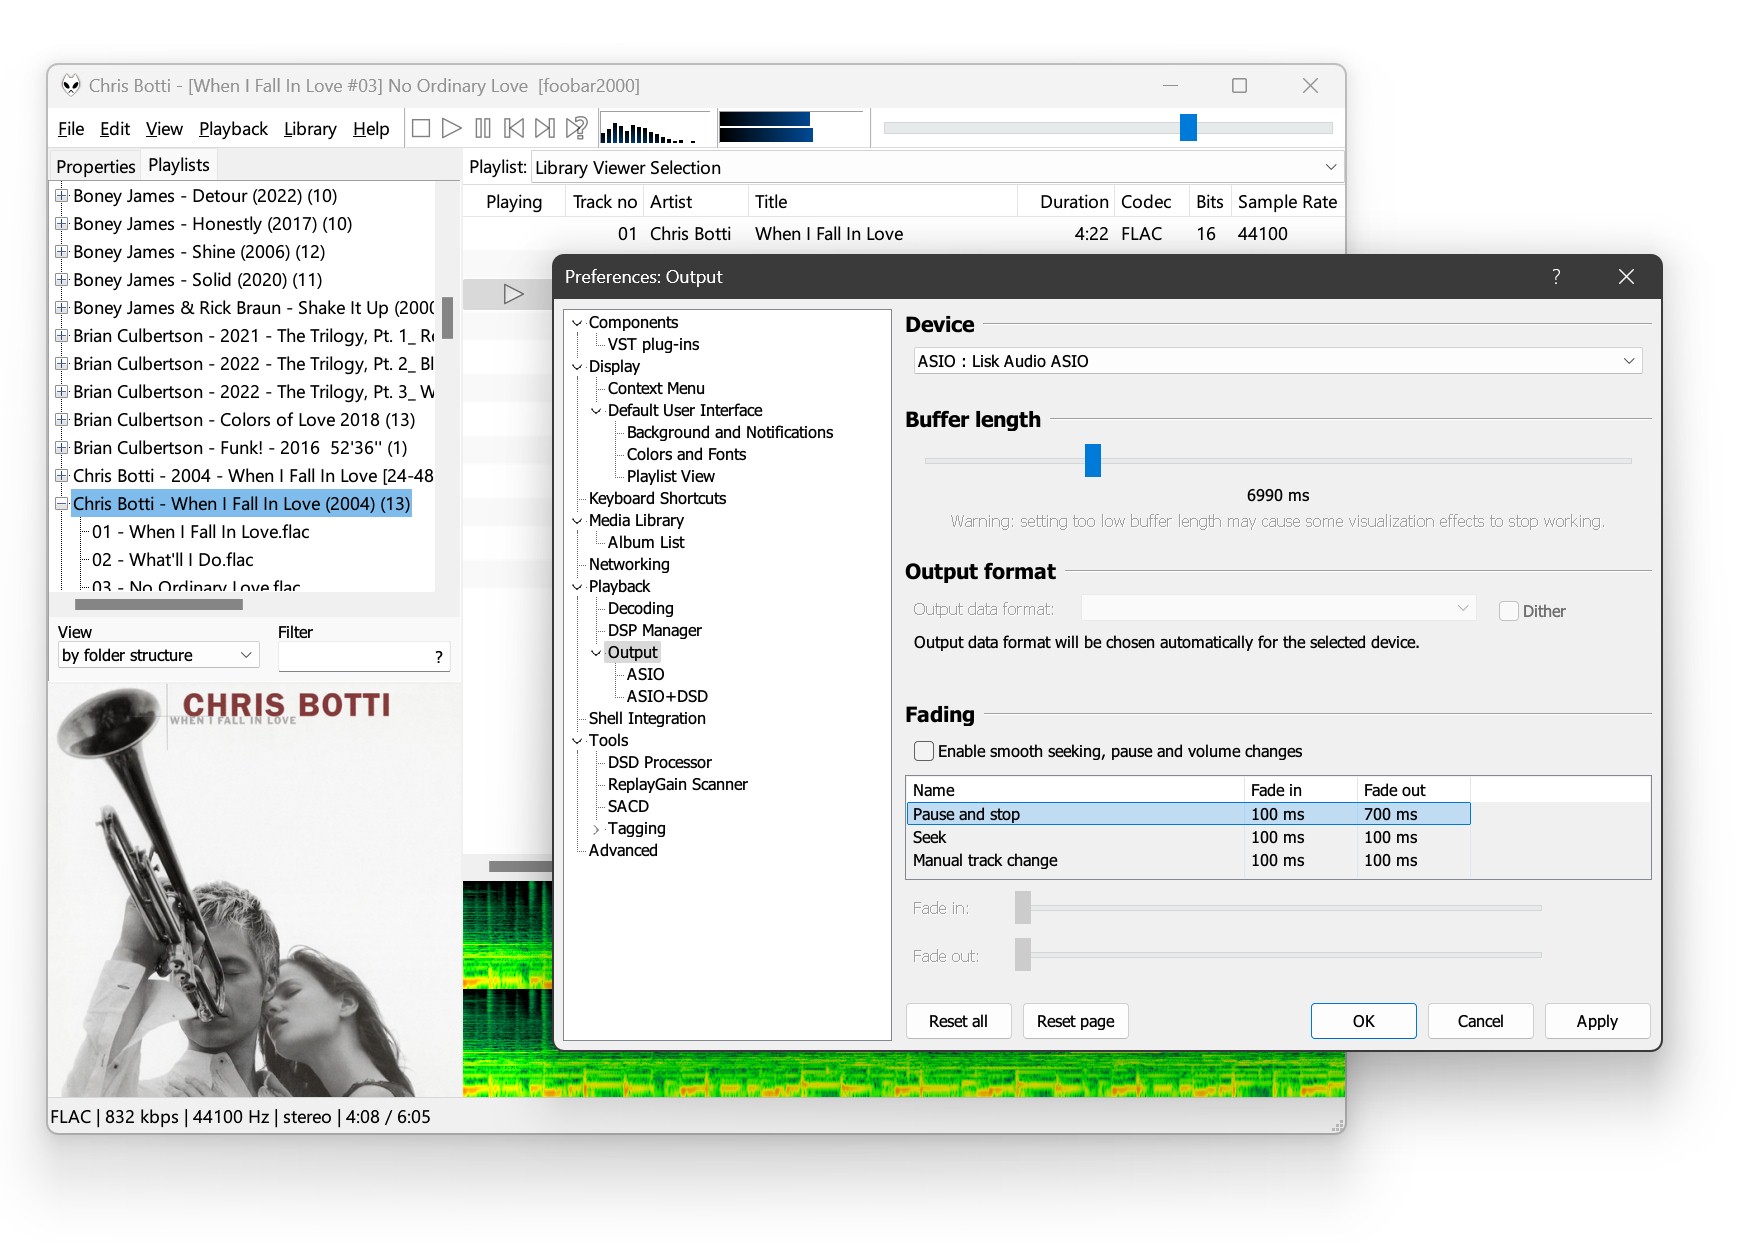Click the Sample Rate column header
1741x1243 pixels.
click(1286, 202)
